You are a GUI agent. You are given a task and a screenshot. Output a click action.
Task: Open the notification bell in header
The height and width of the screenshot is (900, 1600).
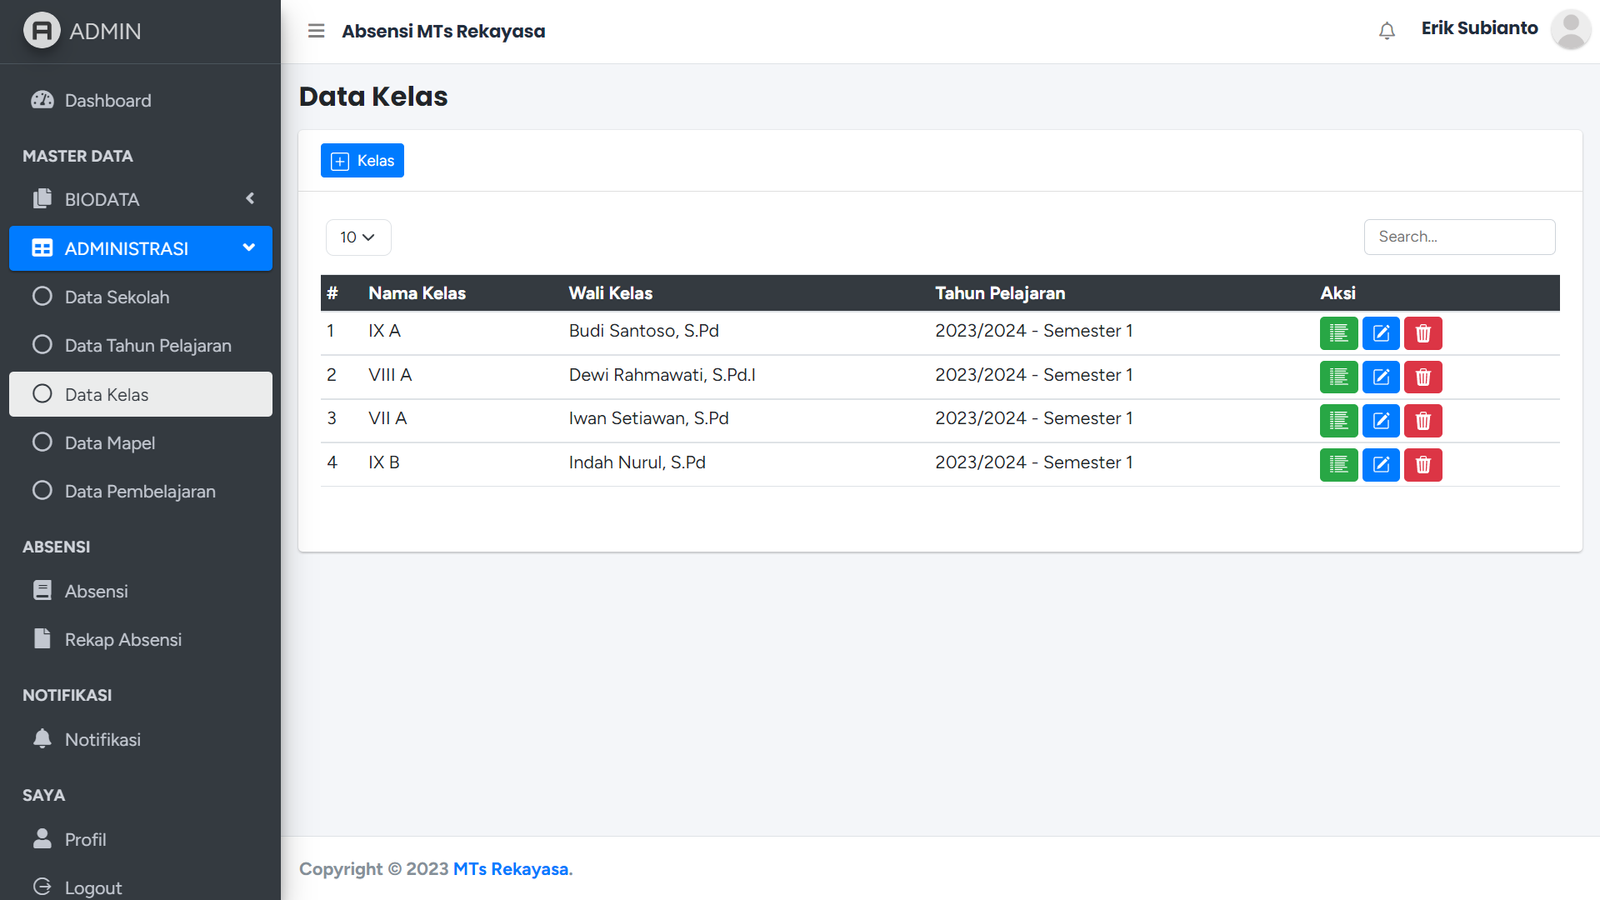(x=1386, y=31)
